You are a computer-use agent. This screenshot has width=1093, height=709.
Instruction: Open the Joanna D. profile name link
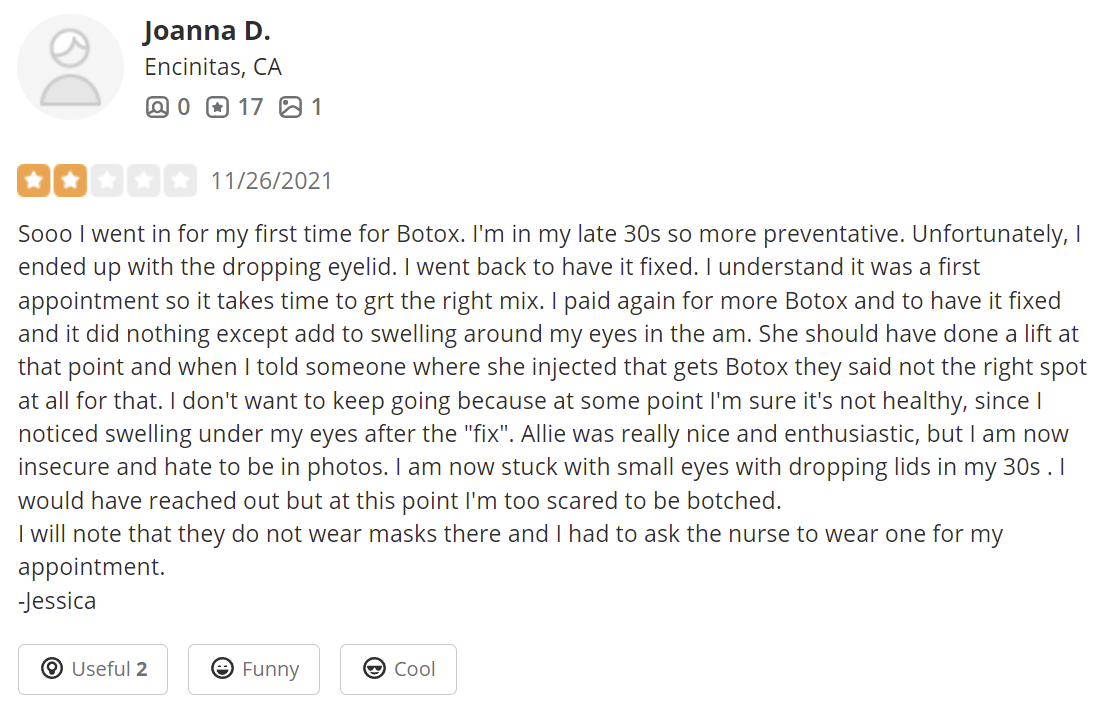pyautogui.click(x=207, y=31)
